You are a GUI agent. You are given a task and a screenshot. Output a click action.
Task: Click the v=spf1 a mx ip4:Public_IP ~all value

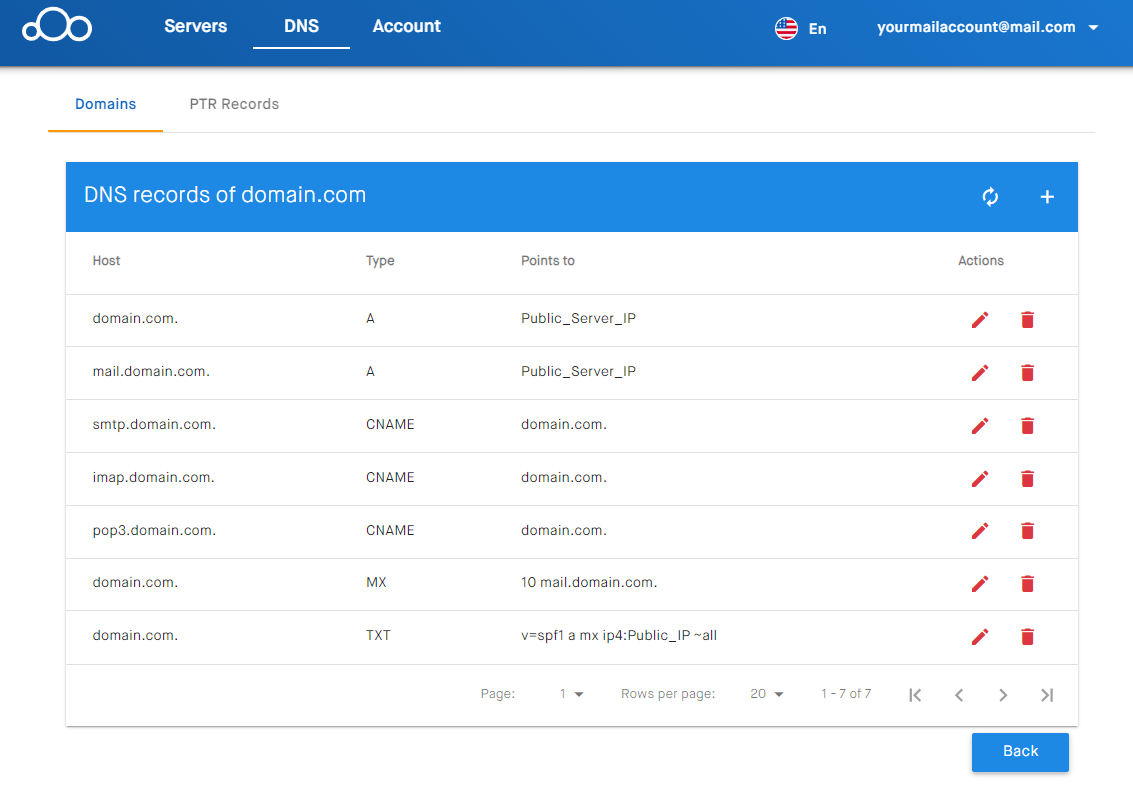pyautogui.click(x=619, y=635)
